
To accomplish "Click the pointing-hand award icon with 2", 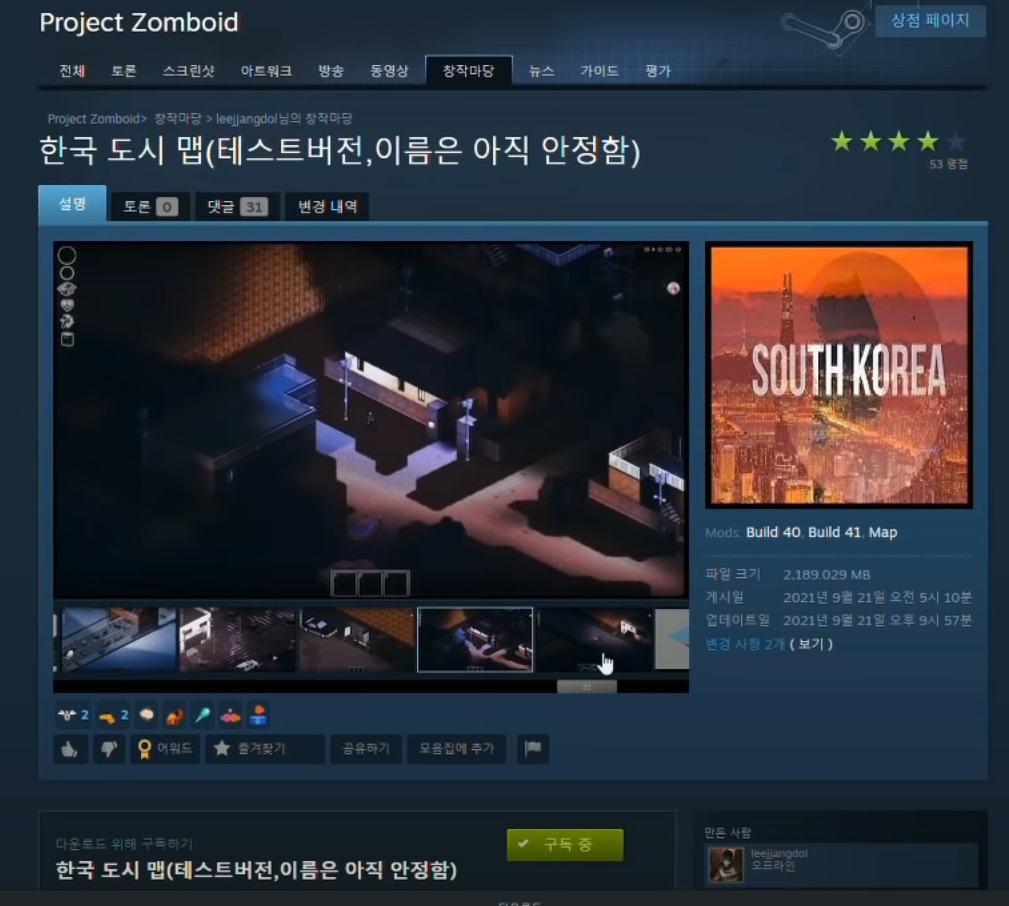I will tap(113, 715).
